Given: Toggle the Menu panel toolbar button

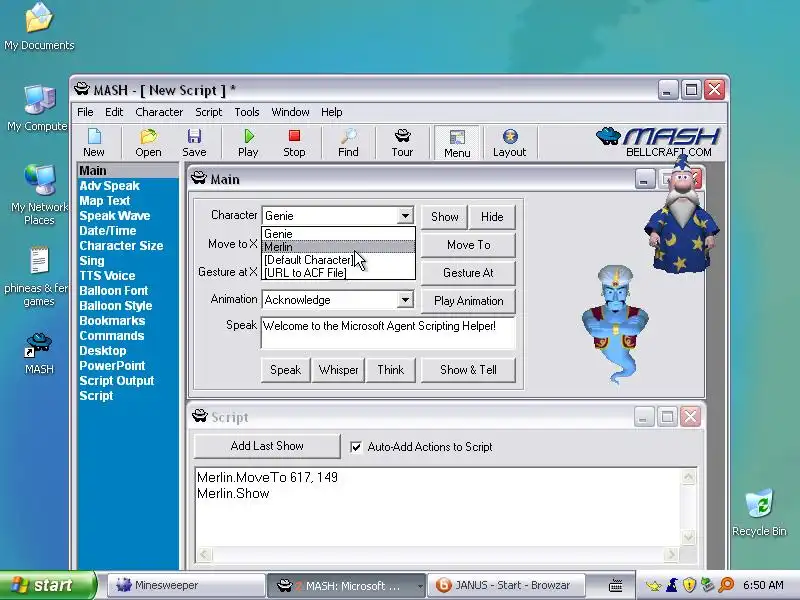Looking at the screenshot, I should (457, 143).
